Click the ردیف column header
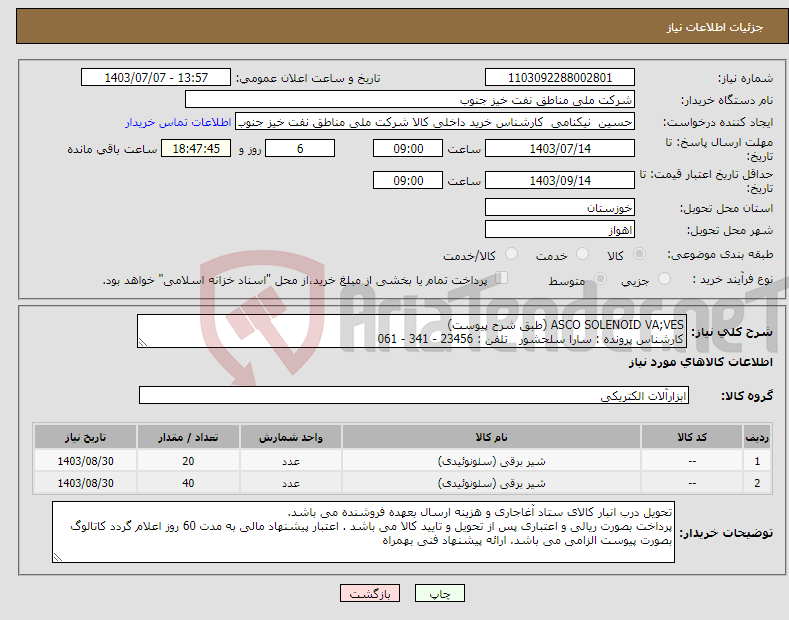The height and width of the screenshot is (620, 789). click(x=757, y=437)
